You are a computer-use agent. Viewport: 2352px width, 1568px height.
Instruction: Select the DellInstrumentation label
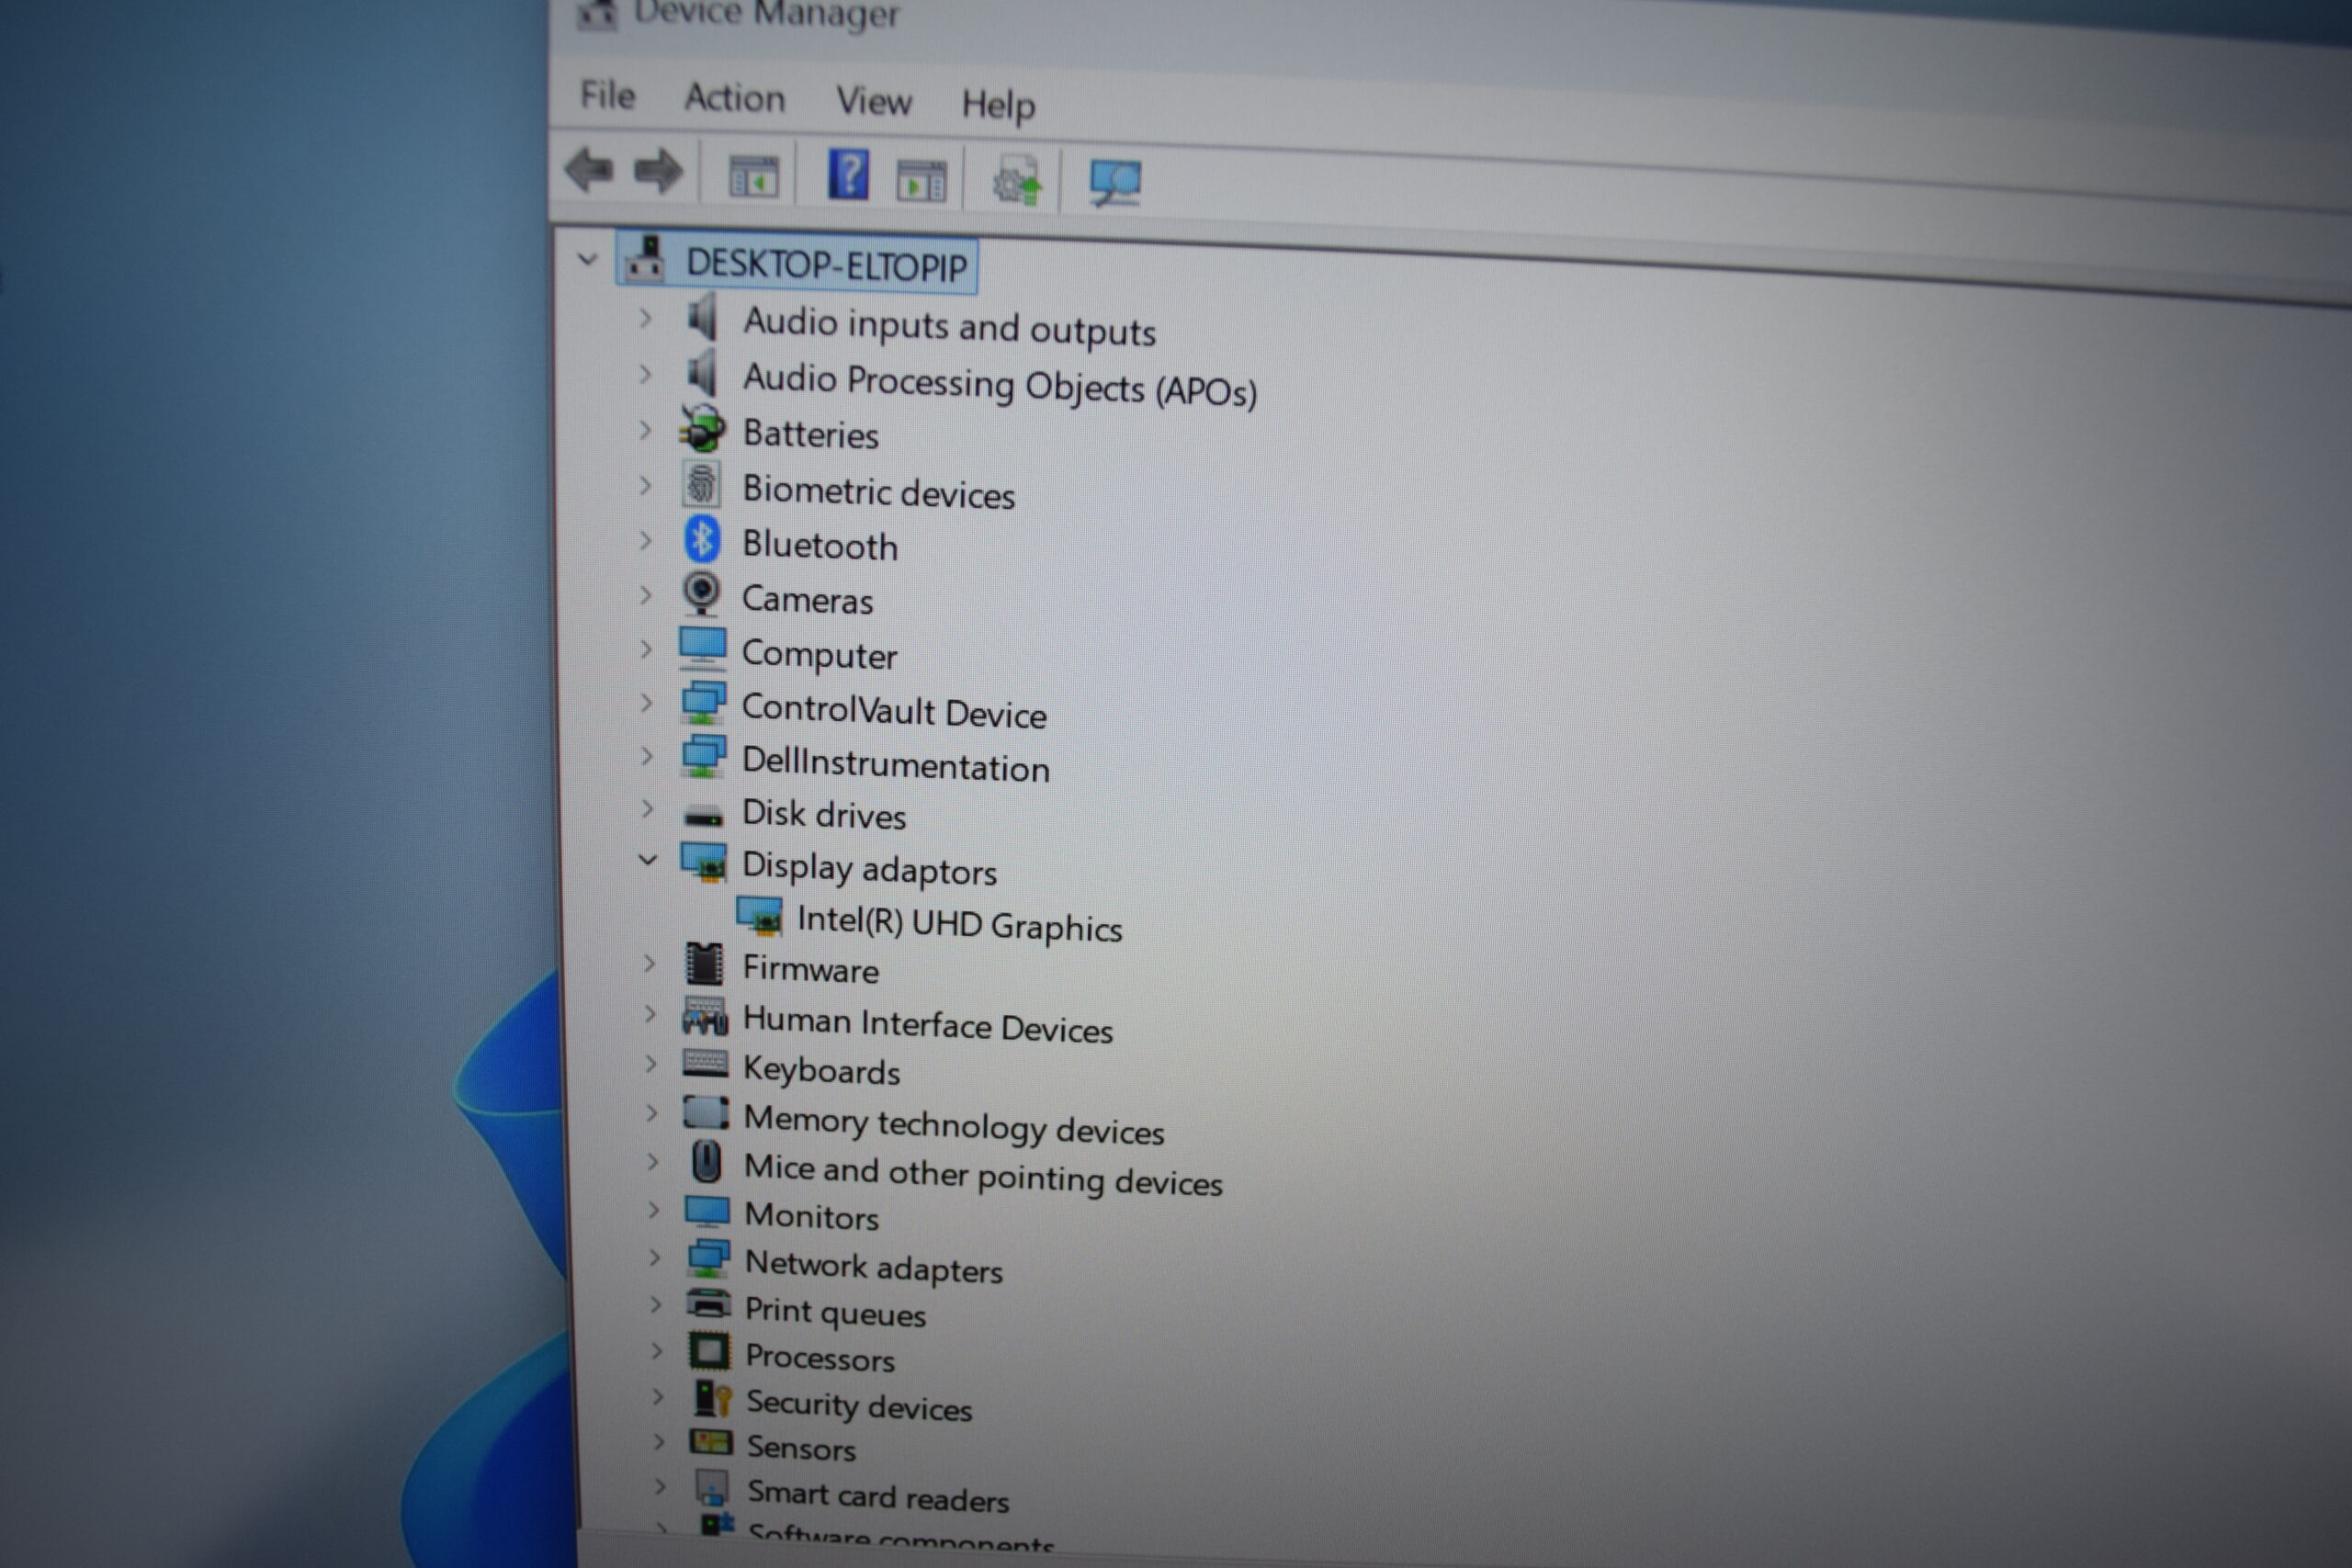tap(896, 765)
